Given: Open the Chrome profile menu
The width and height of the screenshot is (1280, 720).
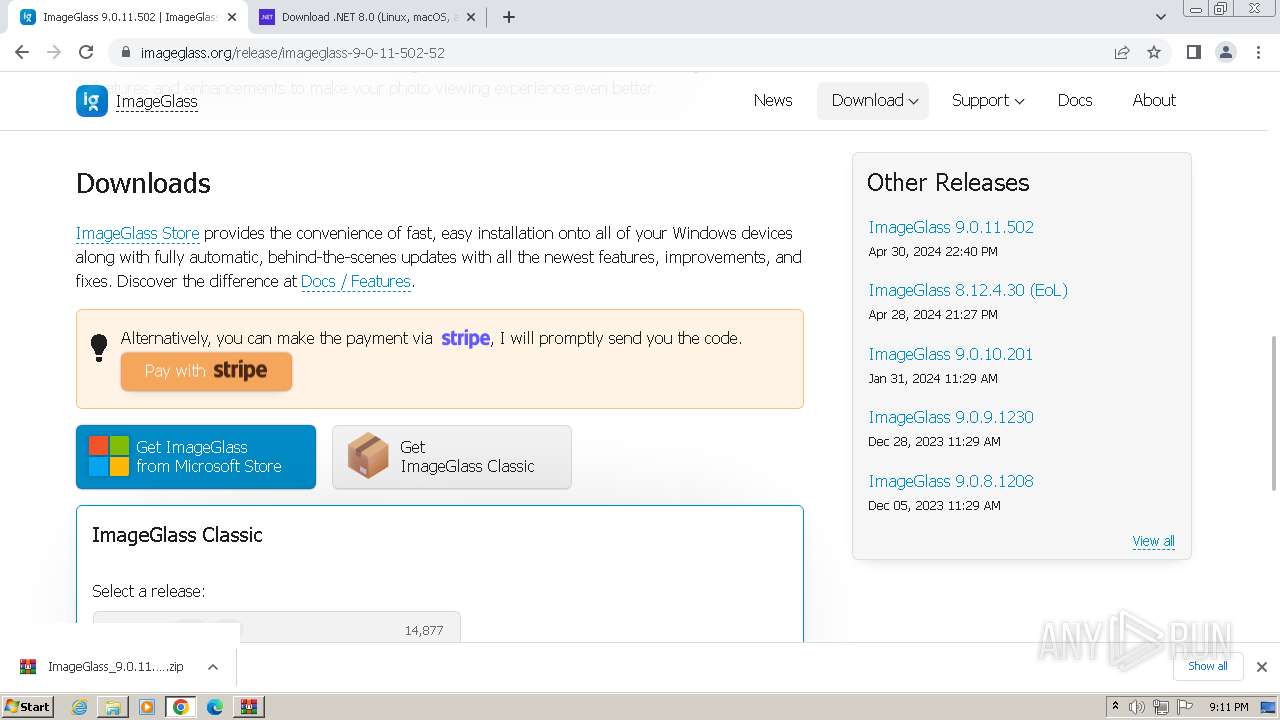Looking at the screenshot, I should 1225,52.
